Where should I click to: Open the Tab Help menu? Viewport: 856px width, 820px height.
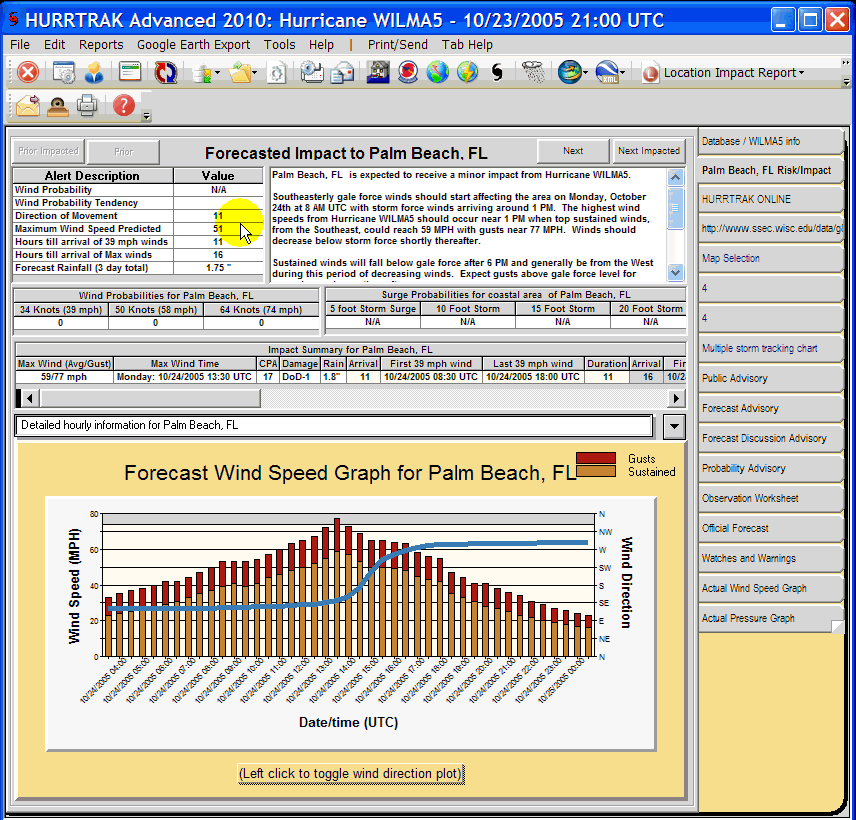[467, 45]
